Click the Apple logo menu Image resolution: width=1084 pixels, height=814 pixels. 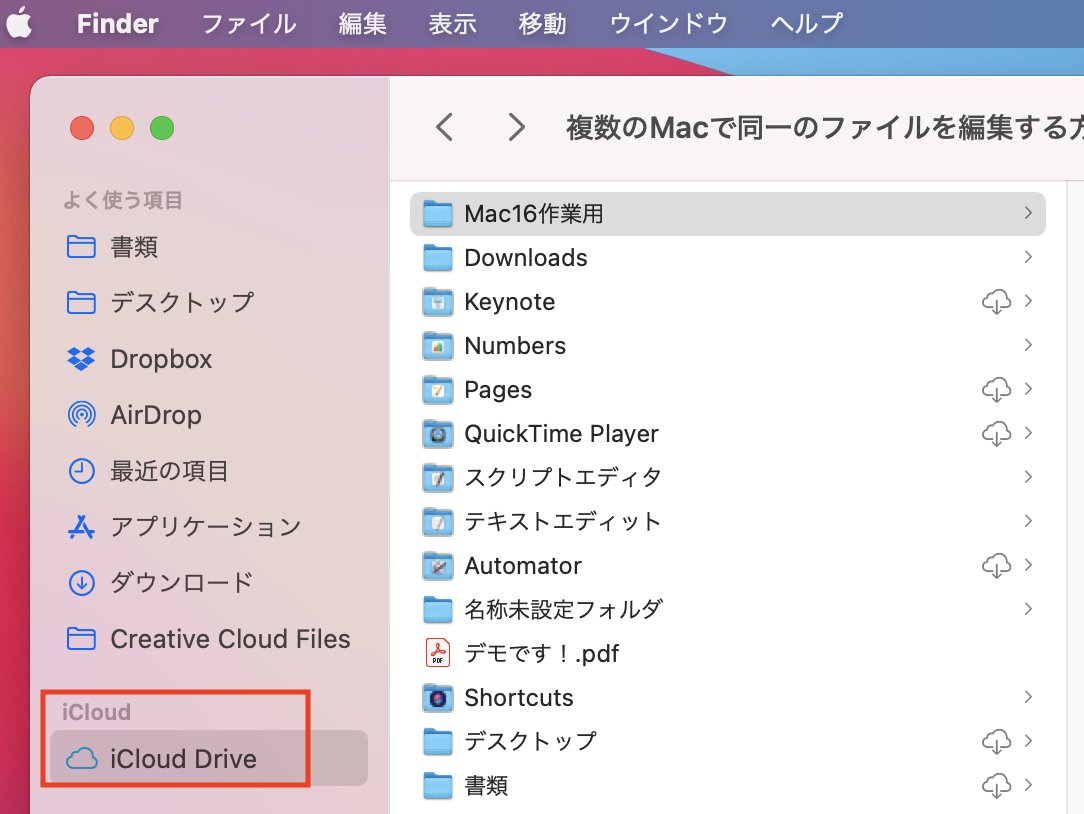pyautogui.click(x=19, y=24)
